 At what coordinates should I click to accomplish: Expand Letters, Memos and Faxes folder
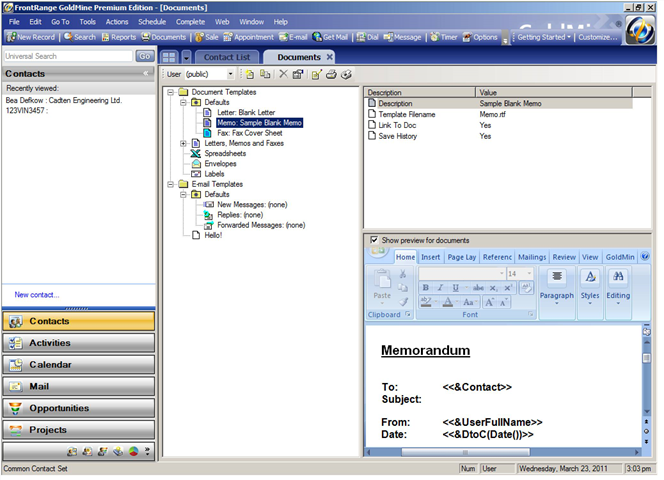pyautogui.click(x=183, y=143)
